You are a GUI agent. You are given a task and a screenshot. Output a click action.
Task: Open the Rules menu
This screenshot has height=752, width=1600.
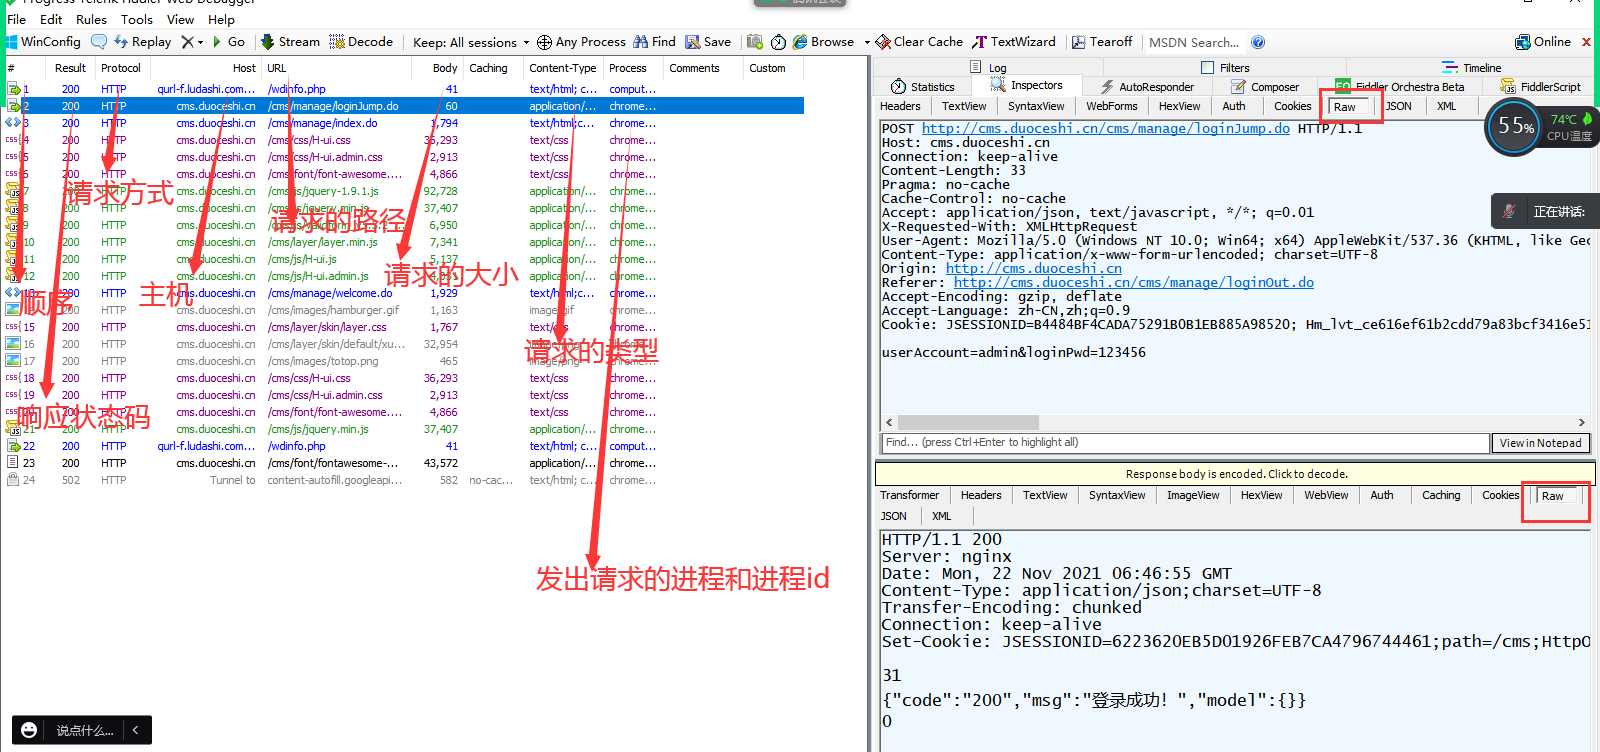click(x=91, y=19)
